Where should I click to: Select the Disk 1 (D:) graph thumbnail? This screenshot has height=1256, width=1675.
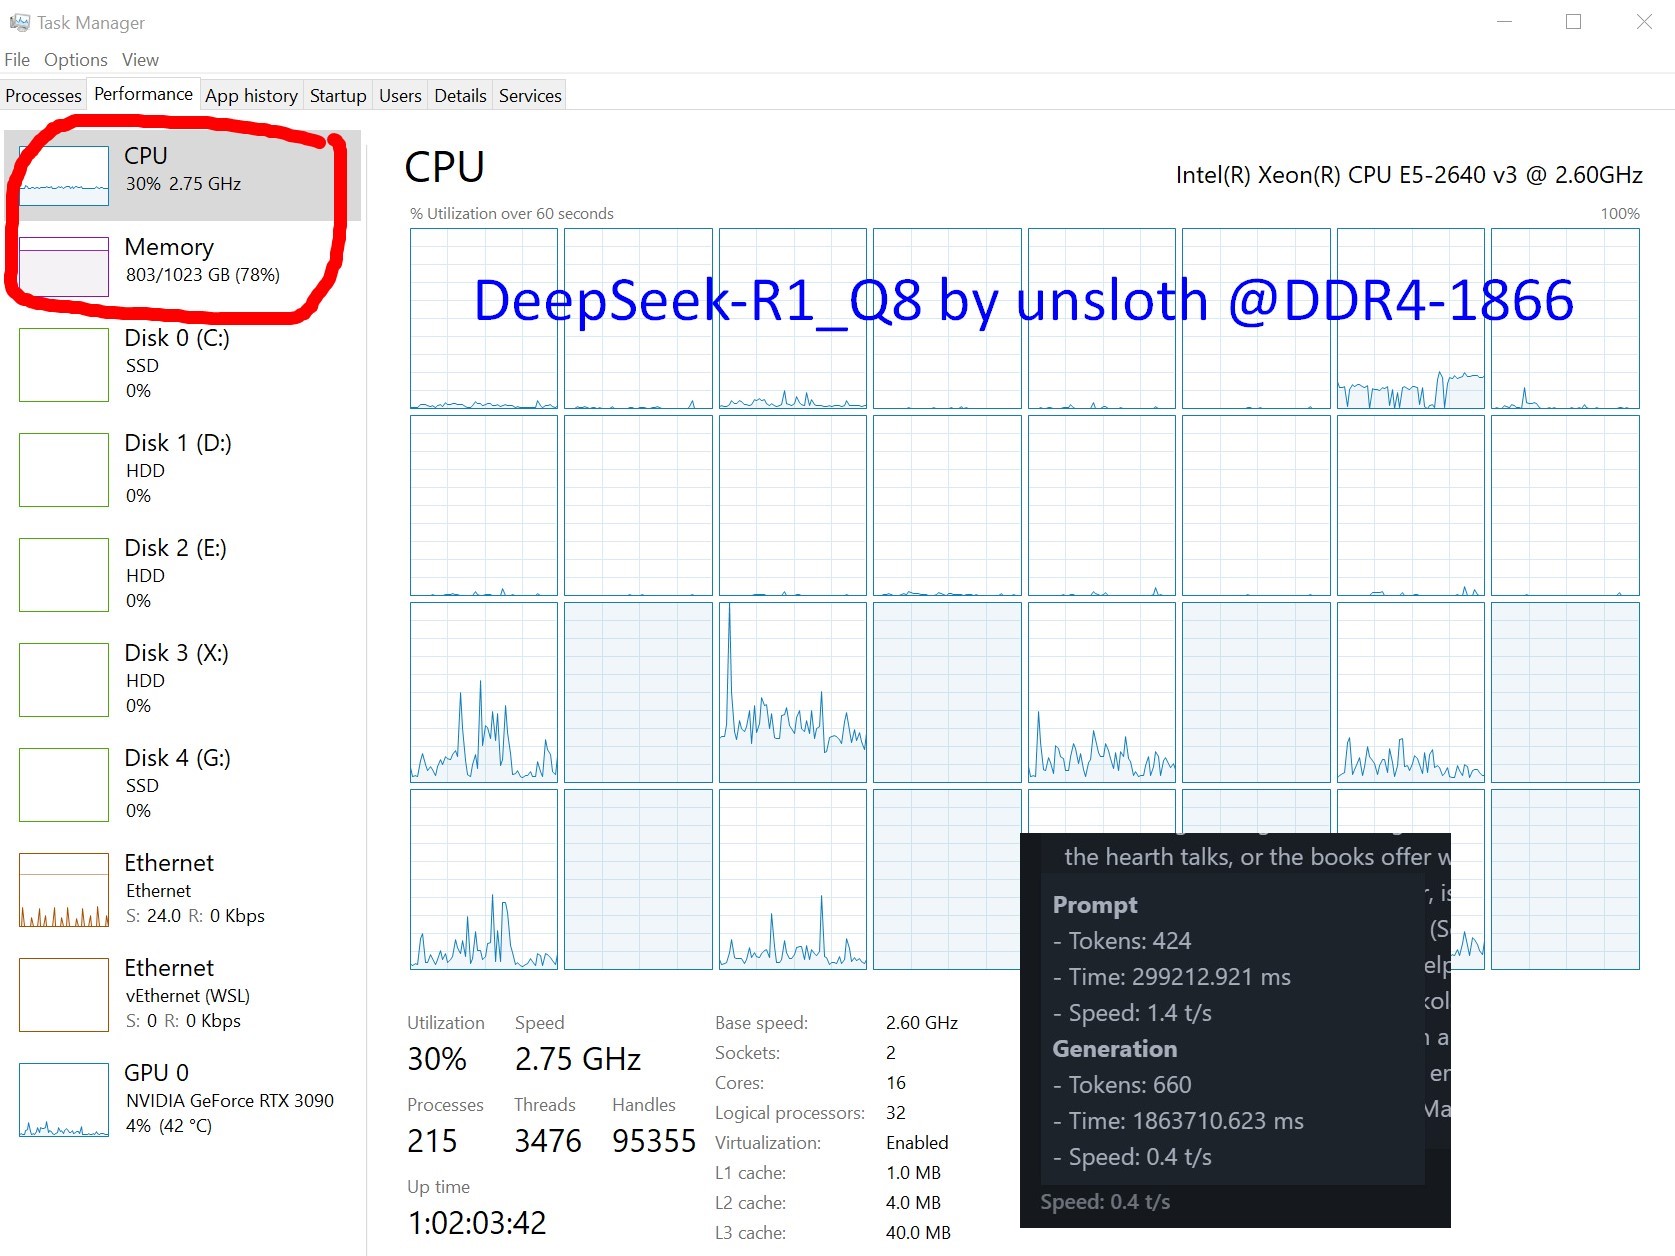[x=64, y=470]
